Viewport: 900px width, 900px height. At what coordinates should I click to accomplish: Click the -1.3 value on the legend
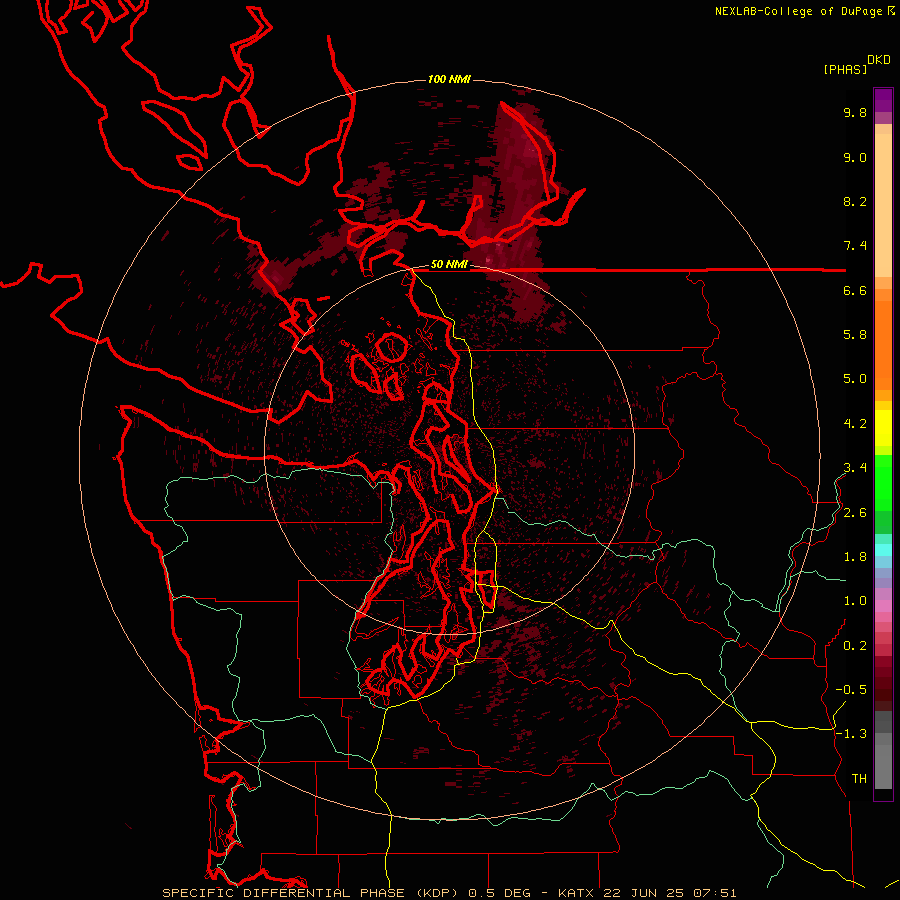[851, 734]
